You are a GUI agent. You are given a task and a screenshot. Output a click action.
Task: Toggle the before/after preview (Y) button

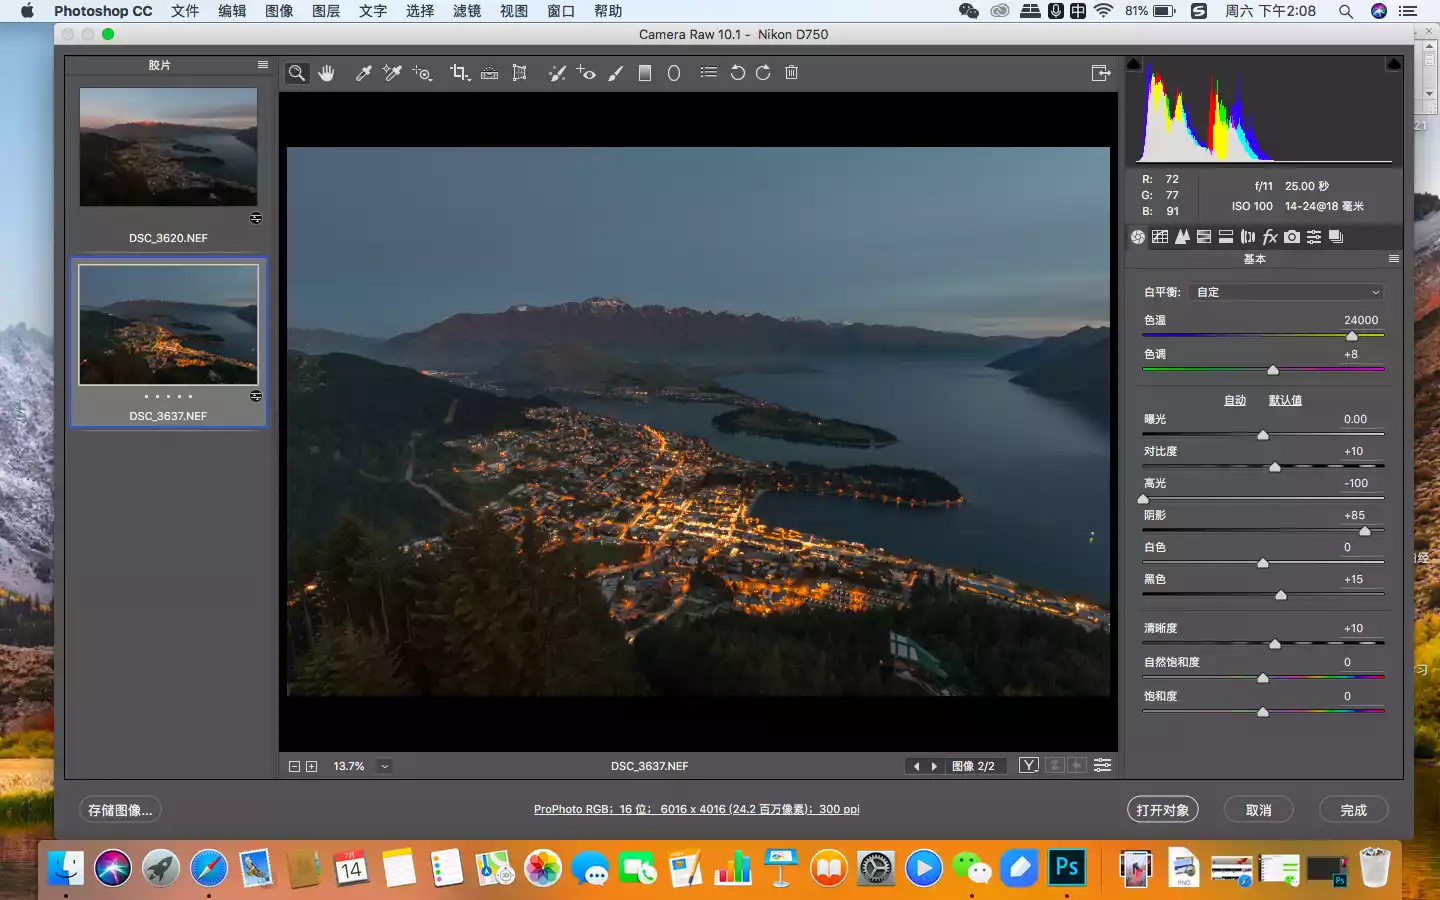(x=1028, y=765)
